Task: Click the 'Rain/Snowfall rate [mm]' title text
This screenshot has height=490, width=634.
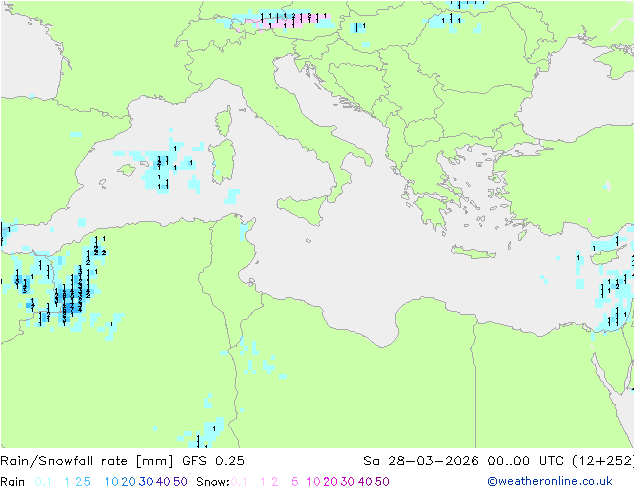Action: click(x=87, y=461)
